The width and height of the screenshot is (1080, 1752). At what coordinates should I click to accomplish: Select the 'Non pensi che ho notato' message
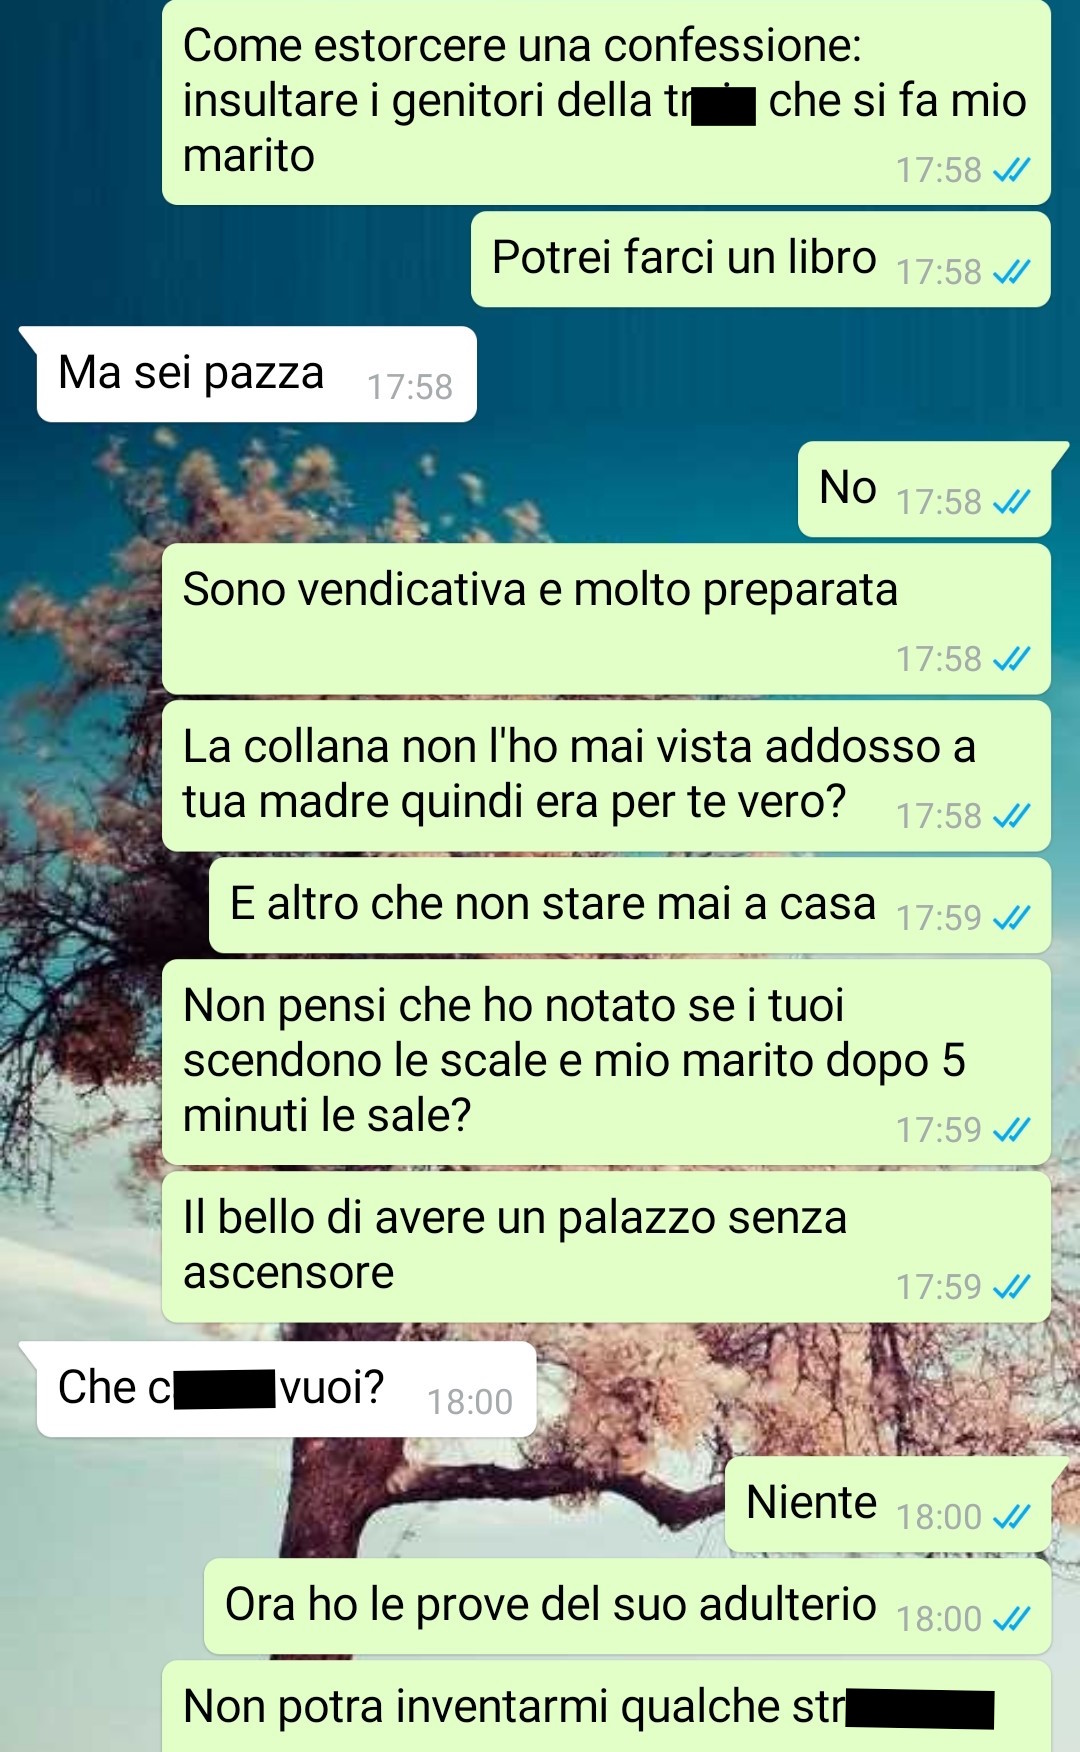click(x=606, y=1062)
